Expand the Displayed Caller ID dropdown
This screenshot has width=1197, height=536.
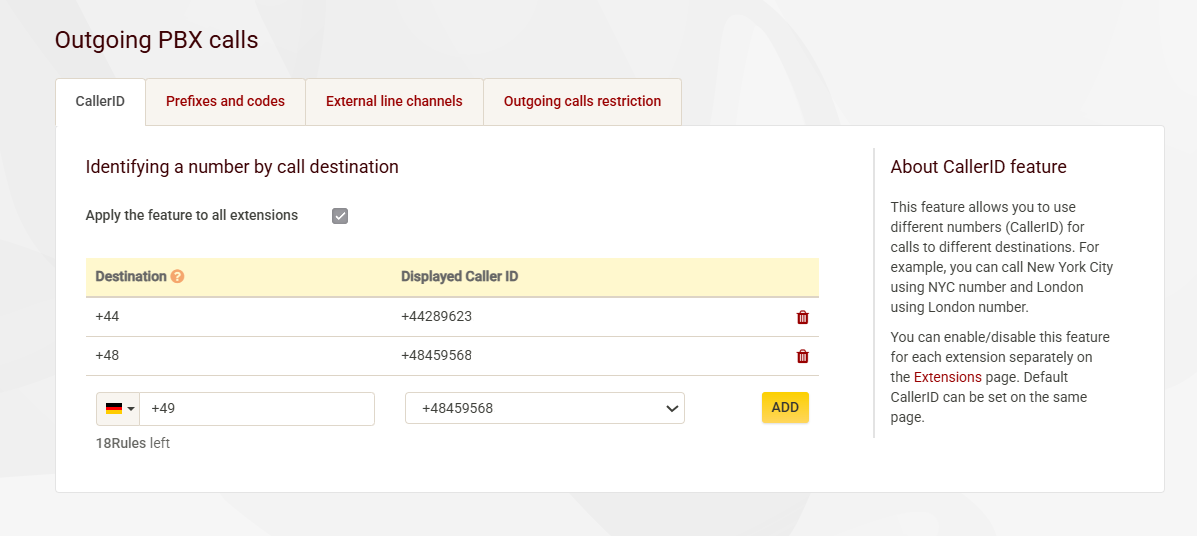pyautogui.click(x=544, y=408)
